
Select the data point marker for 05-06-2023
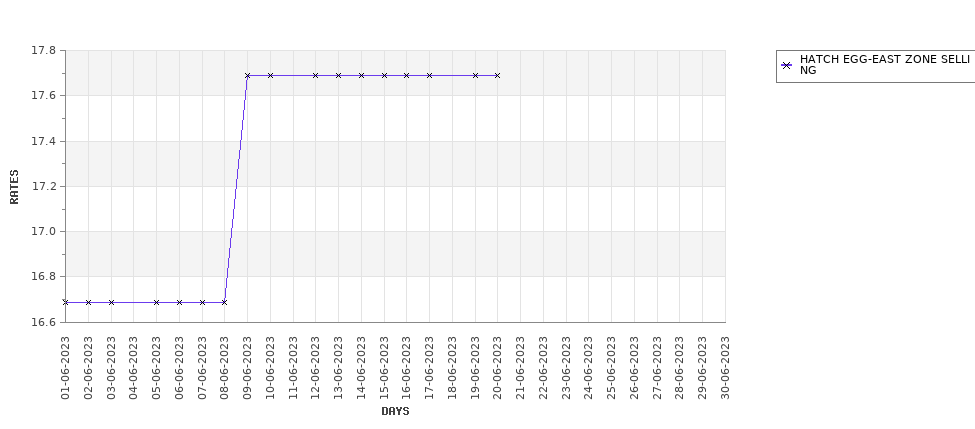point(156,303)
